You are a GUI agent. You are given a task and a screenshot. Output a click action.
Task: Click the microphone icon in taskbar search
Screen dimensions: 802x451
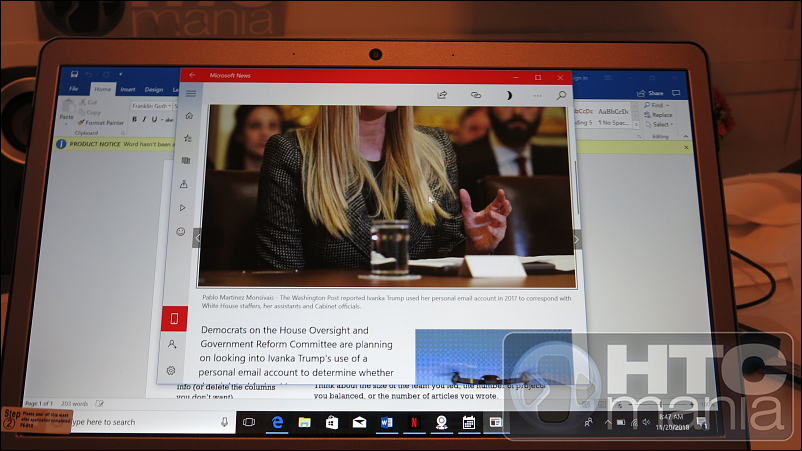point(224,422)
